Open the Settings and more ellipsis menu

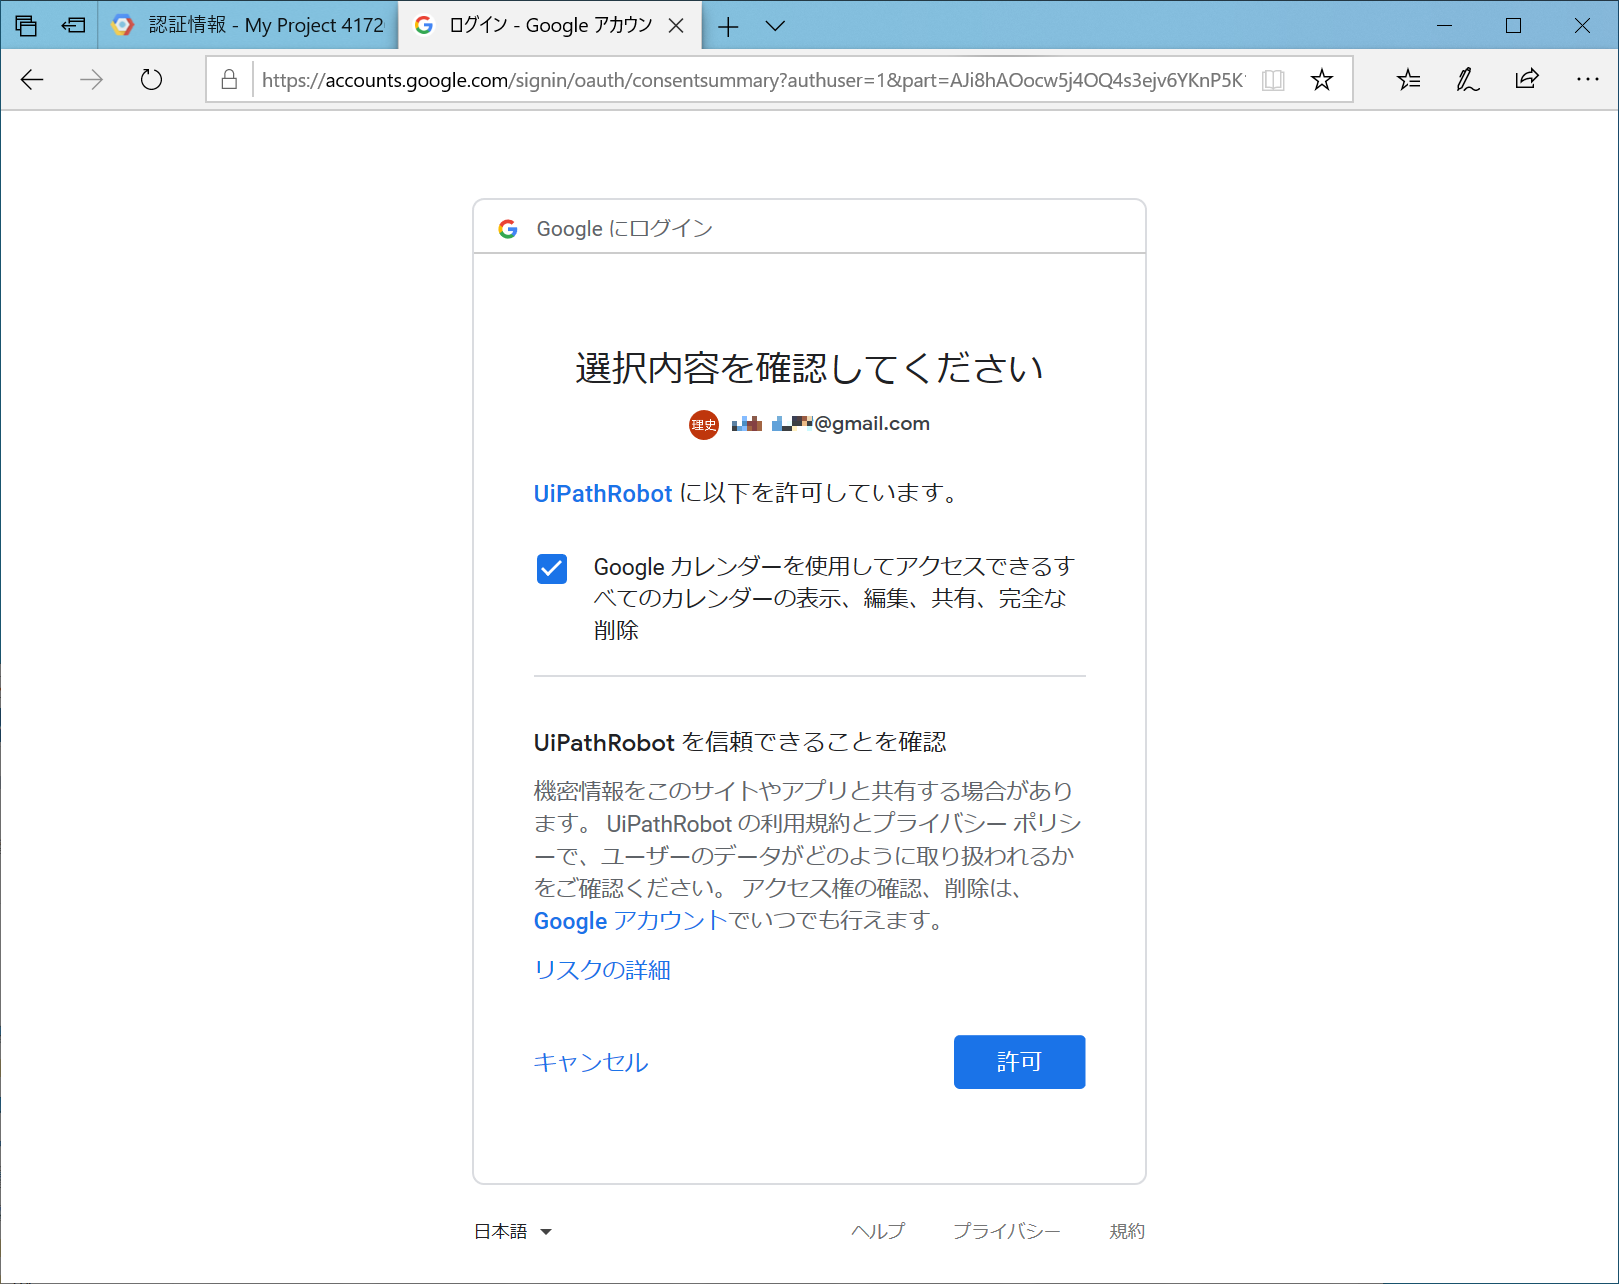(1587, 79)
